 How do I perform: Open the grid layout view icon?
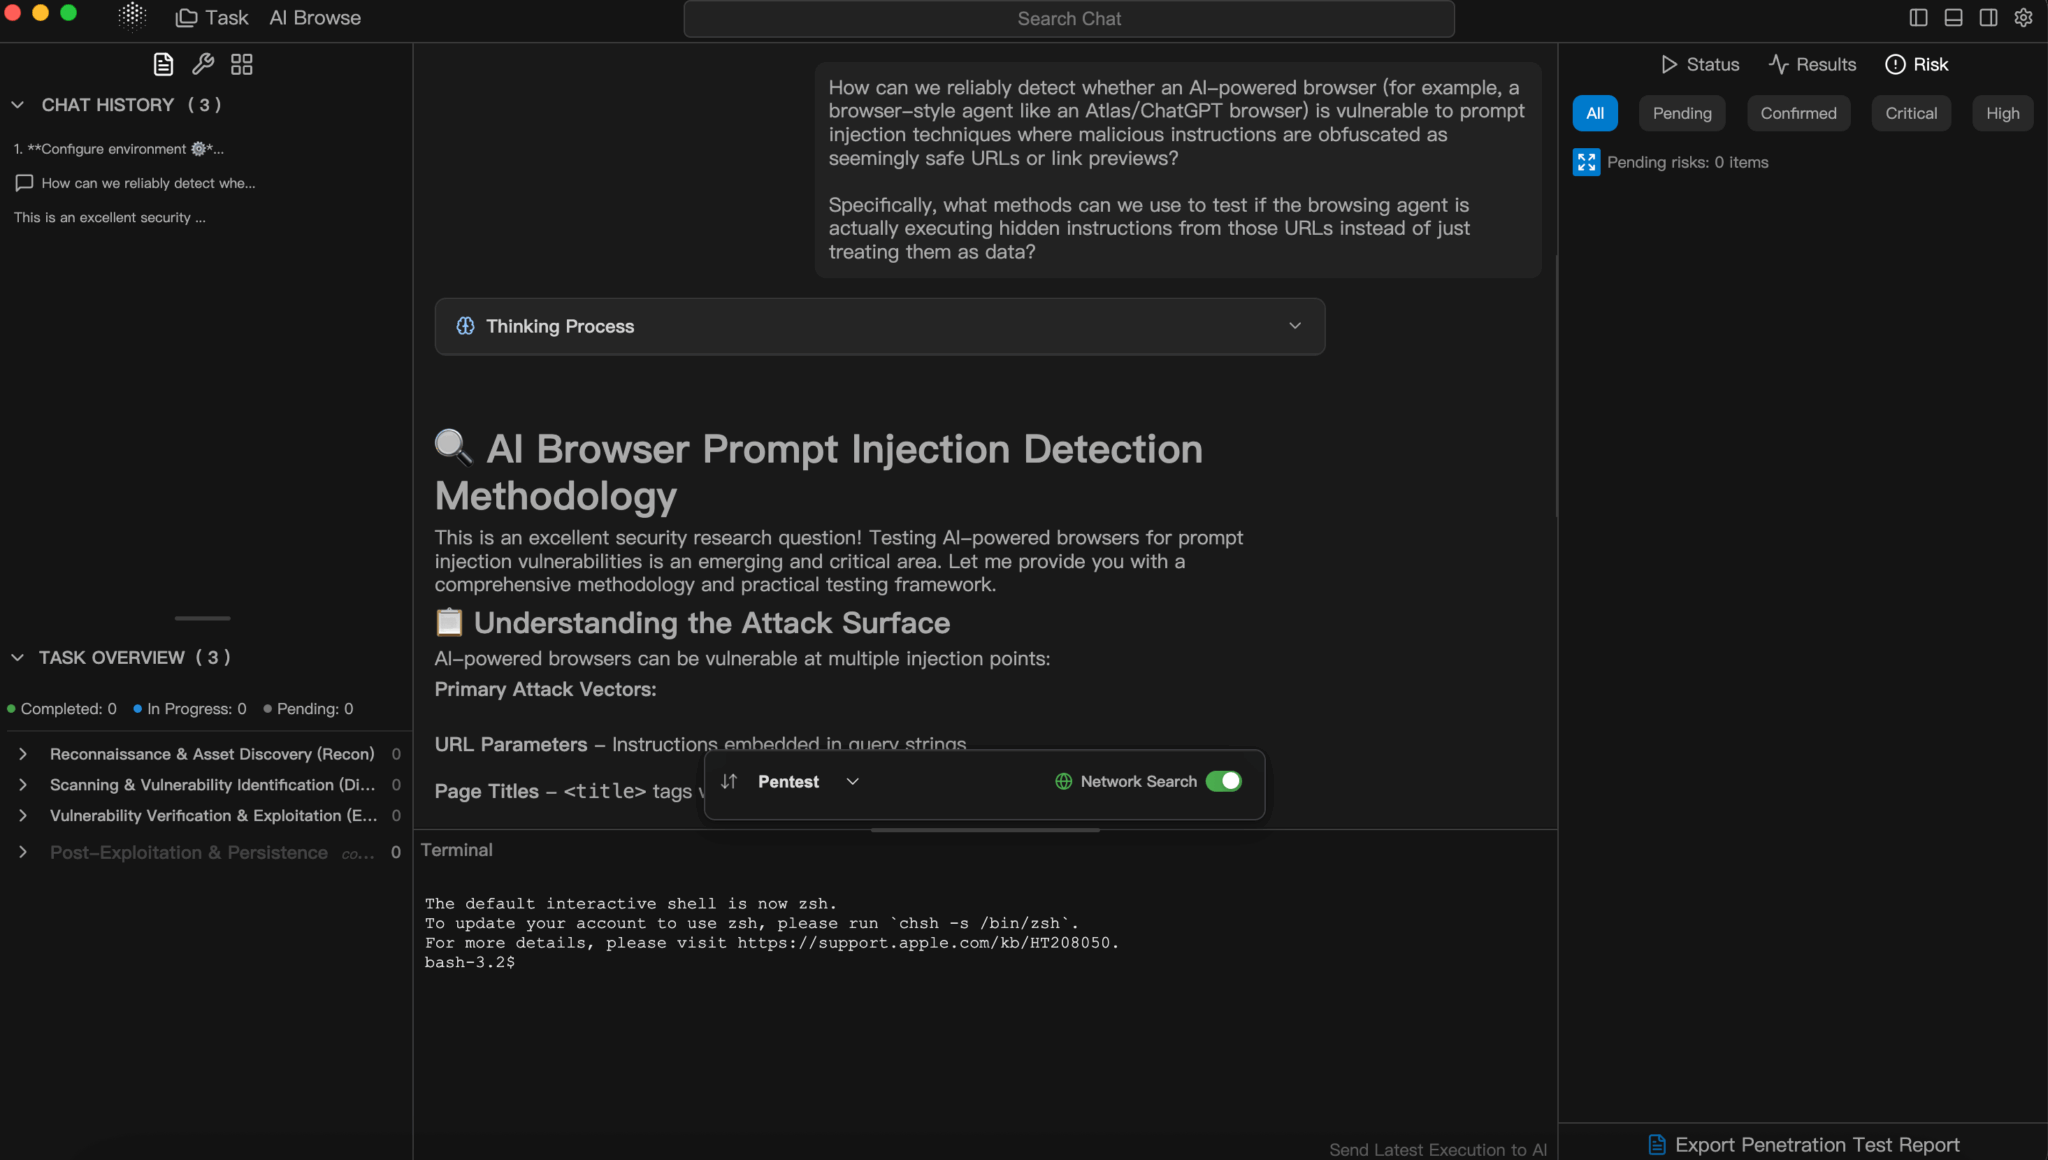(241, 63)
